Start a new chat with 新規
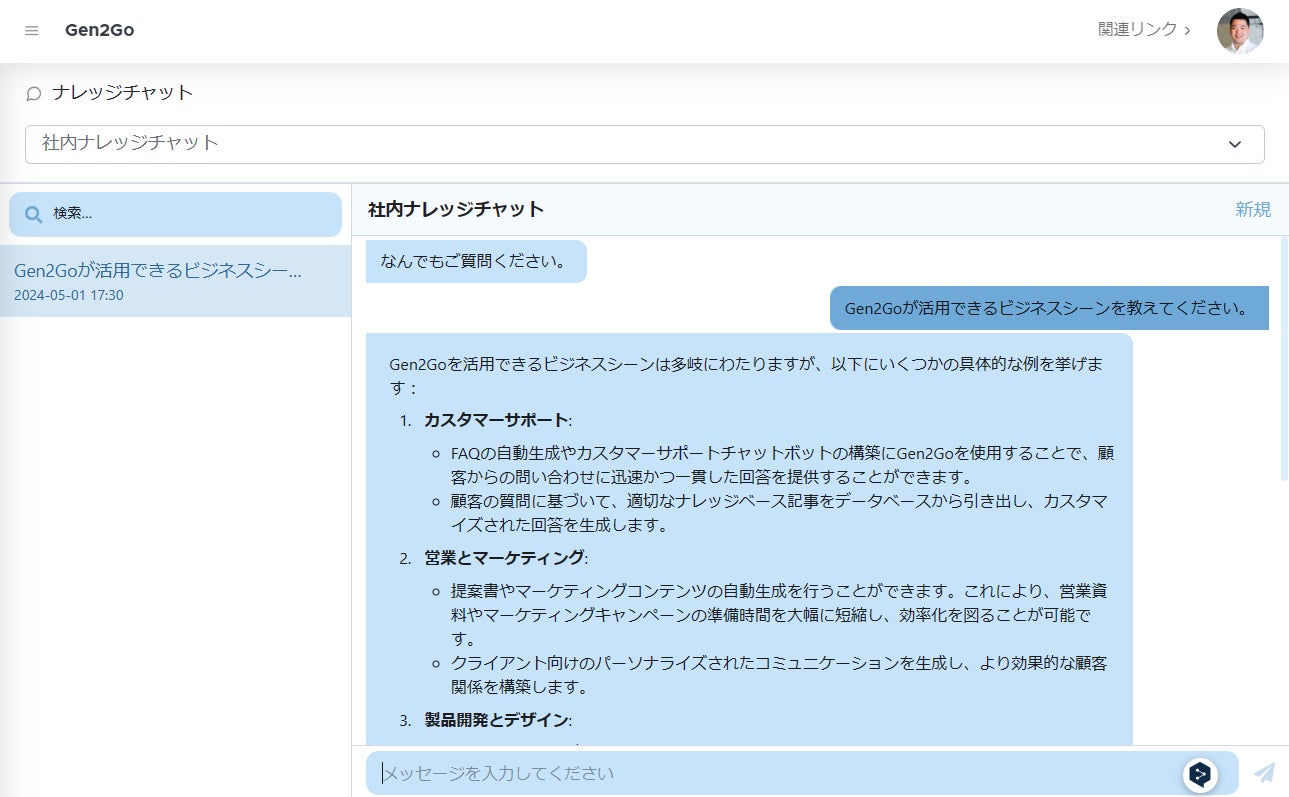The image size is (1289, 797). (1253, 209)
